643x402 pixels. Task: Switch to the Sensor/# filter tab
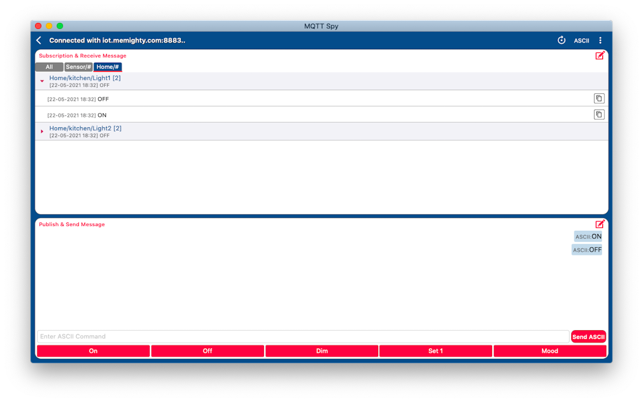[78, 67]
